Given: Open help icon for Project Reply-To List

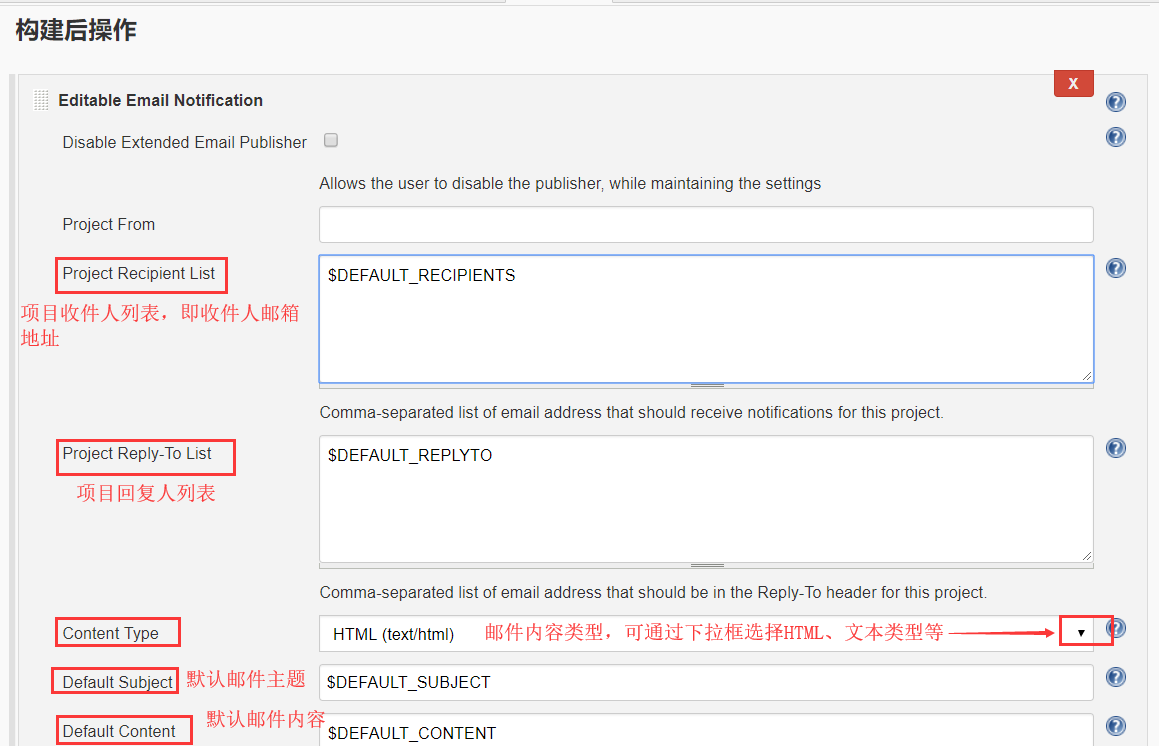Looking at the screenshot, I should coord(1115,448).
